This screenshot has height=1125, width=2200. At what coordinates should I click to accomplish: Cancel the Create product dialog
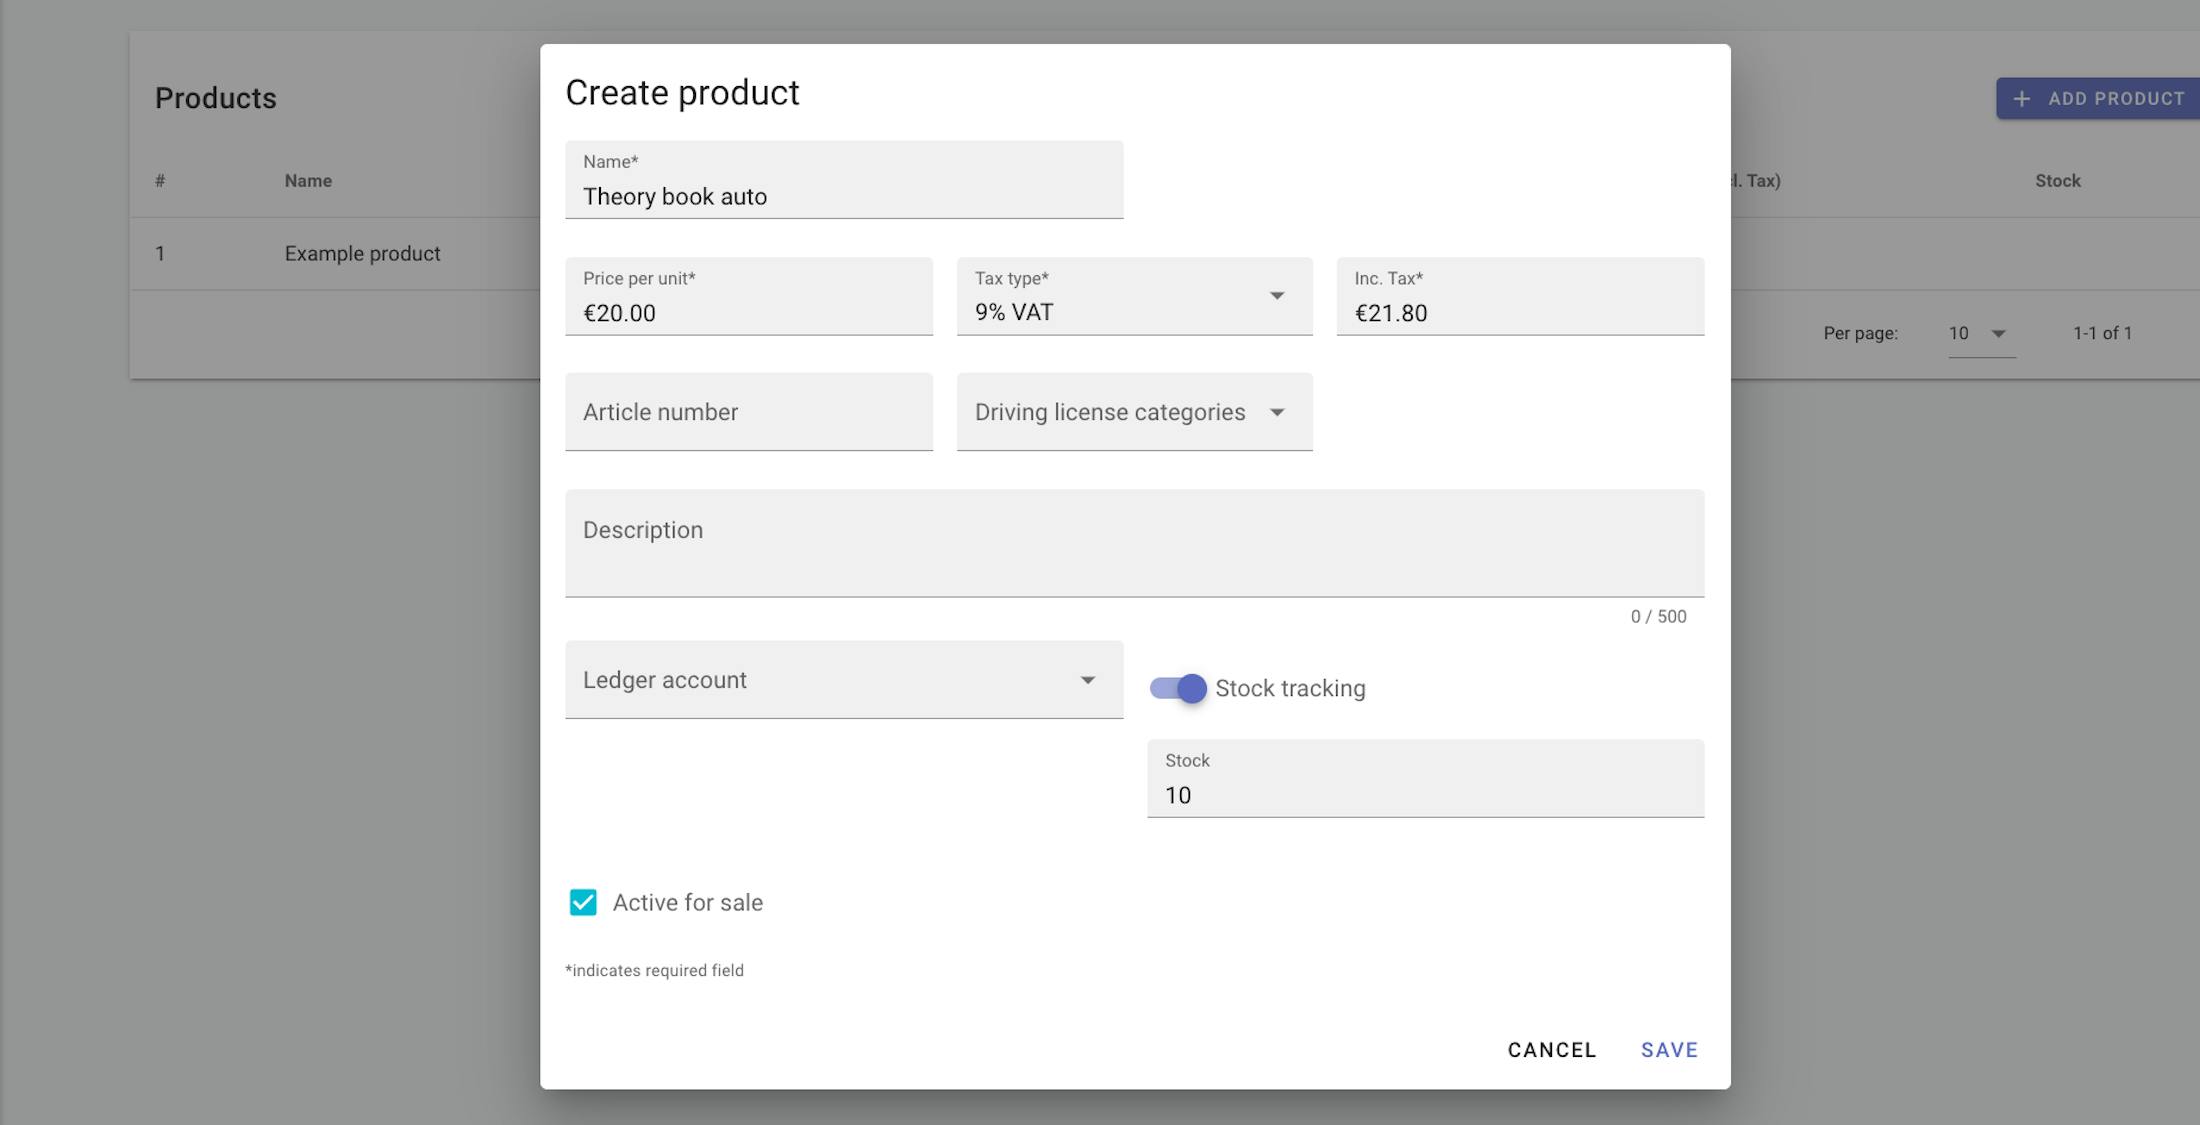tap(1552, 1050)
